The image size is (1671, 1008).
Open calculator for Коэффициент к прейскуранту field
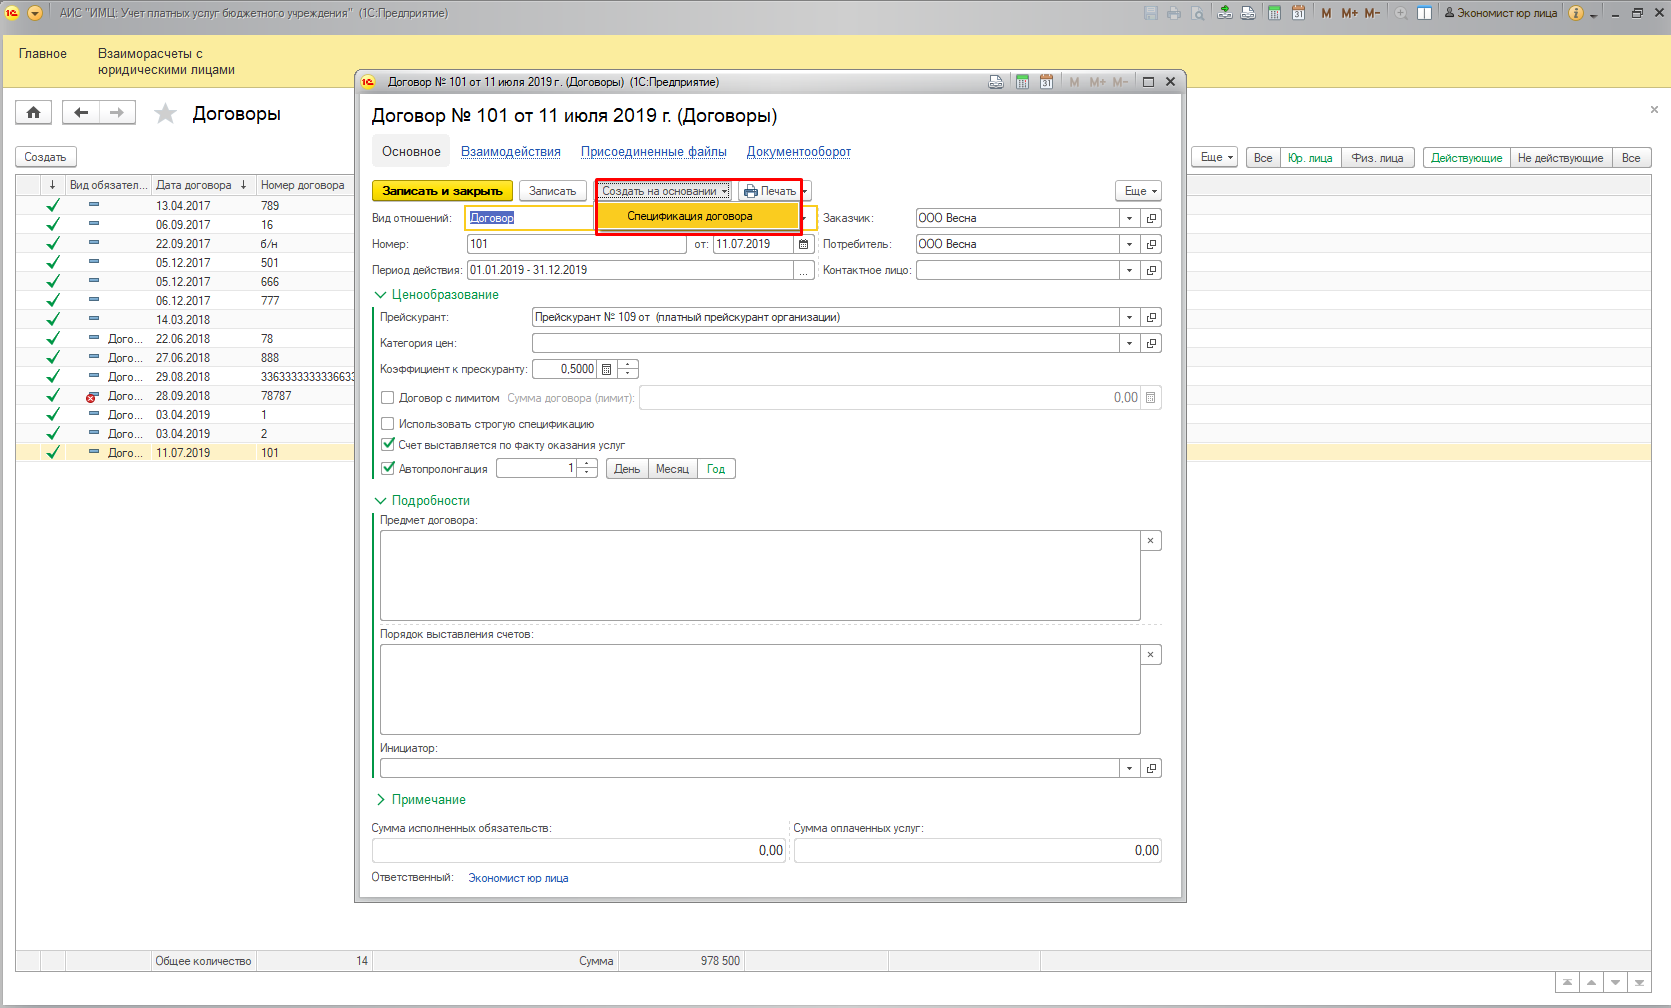click(x=606, y=369)
